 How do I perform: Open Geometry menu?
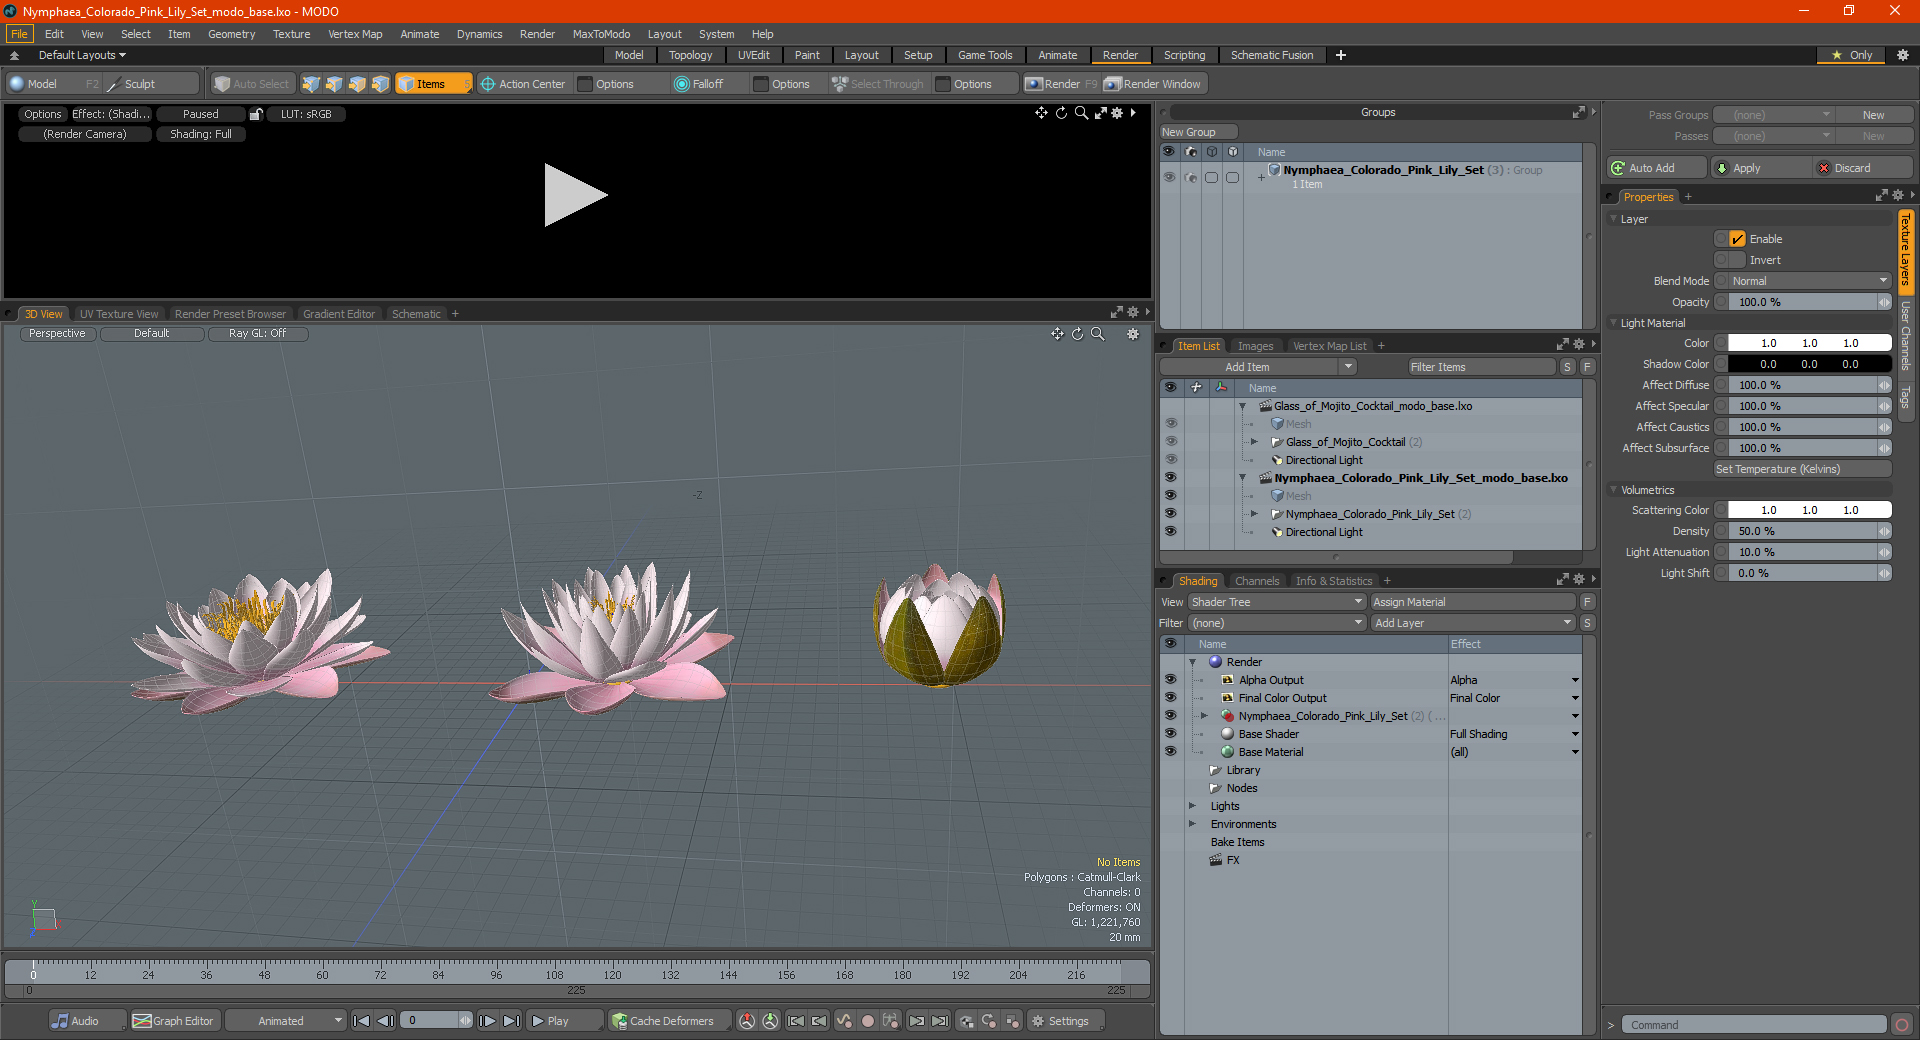tap(231, 34)
